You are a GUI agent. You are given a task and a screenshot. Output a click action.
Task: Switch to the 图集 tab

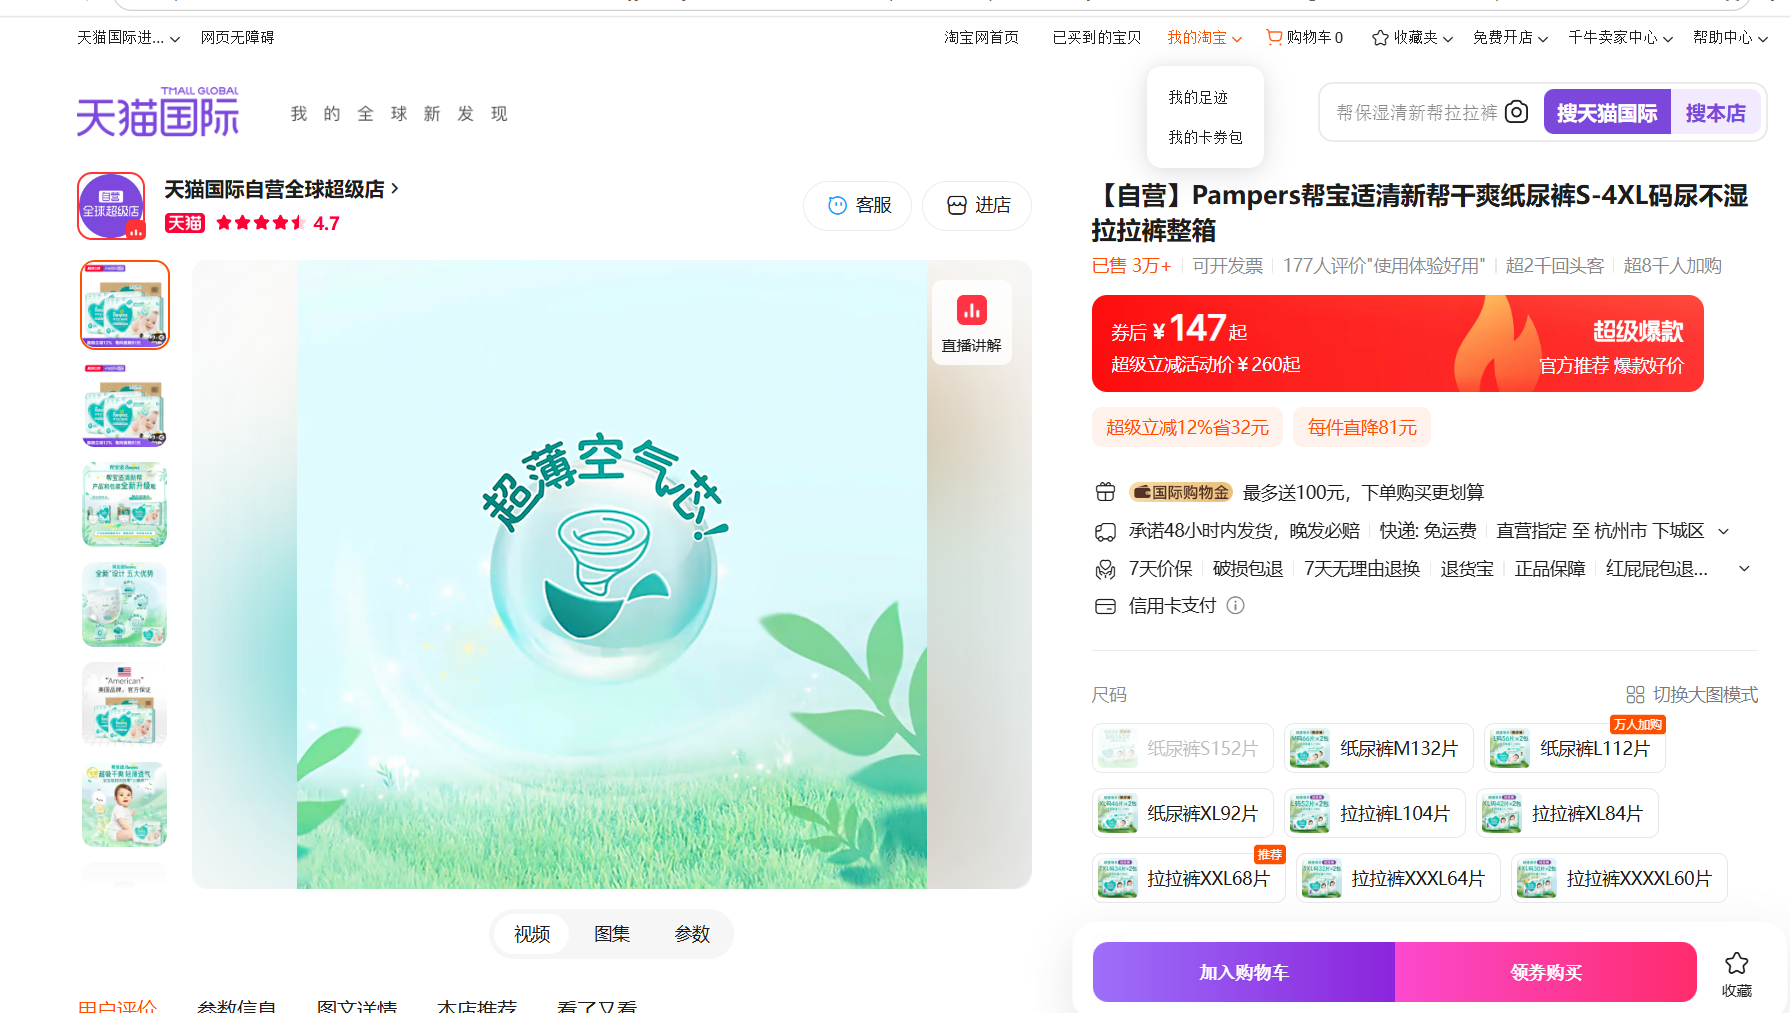coord(612,934)
